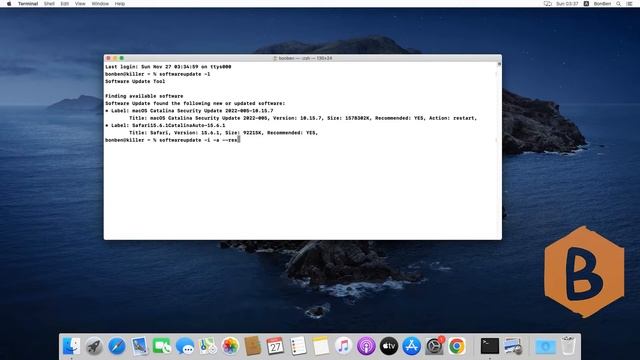Open System Preferences with red badge

(434, 346)
